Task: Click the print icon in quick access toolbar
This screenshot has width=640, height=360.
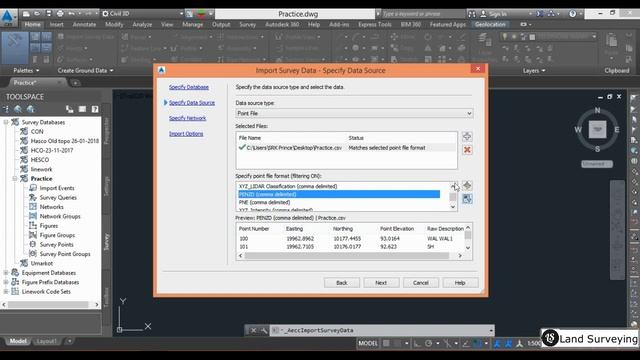Action: (x=60, y=13)
